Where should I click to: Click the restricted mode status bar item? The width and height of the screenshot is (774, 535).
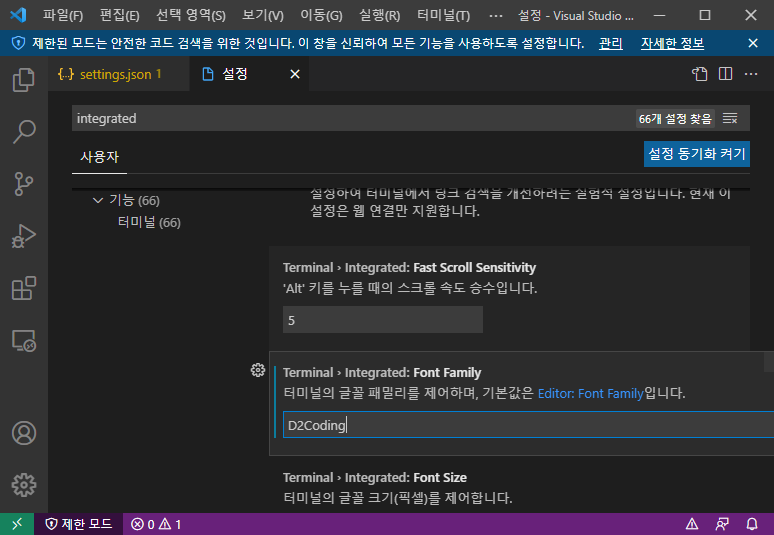coord(78,524)
